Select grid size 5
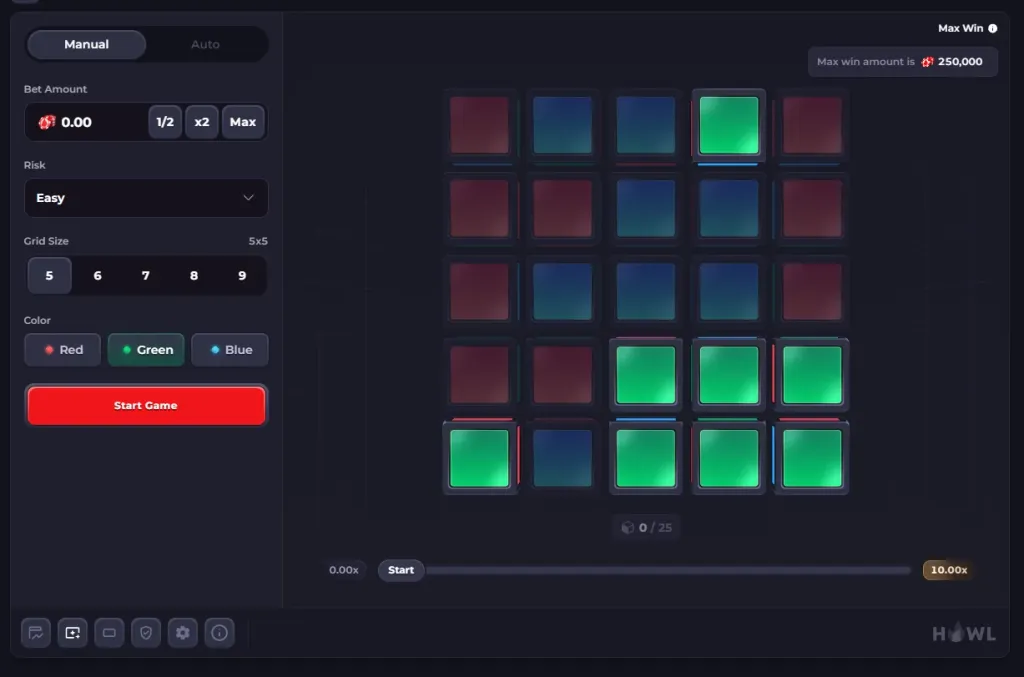This screenshot has height=677, width=1024. (50, 276)
